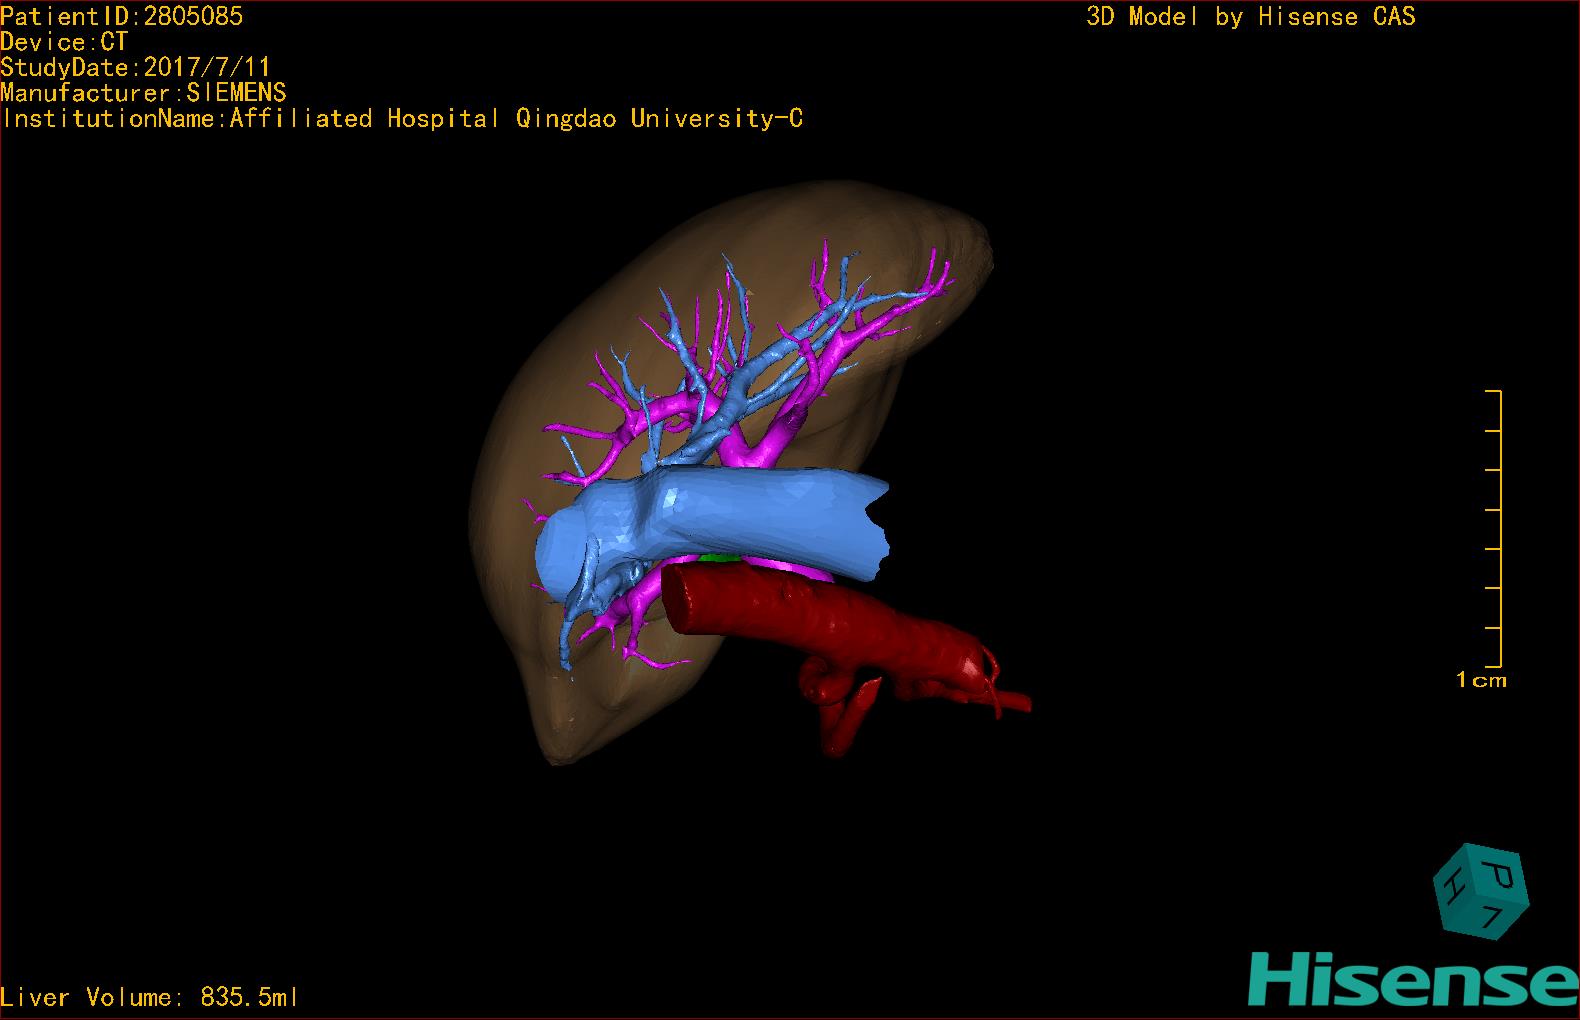This screenshot has width=1580, height=1020.
Task: Click the Liver Volume: 835.5ml readout
Action: [x=149, y=997]
